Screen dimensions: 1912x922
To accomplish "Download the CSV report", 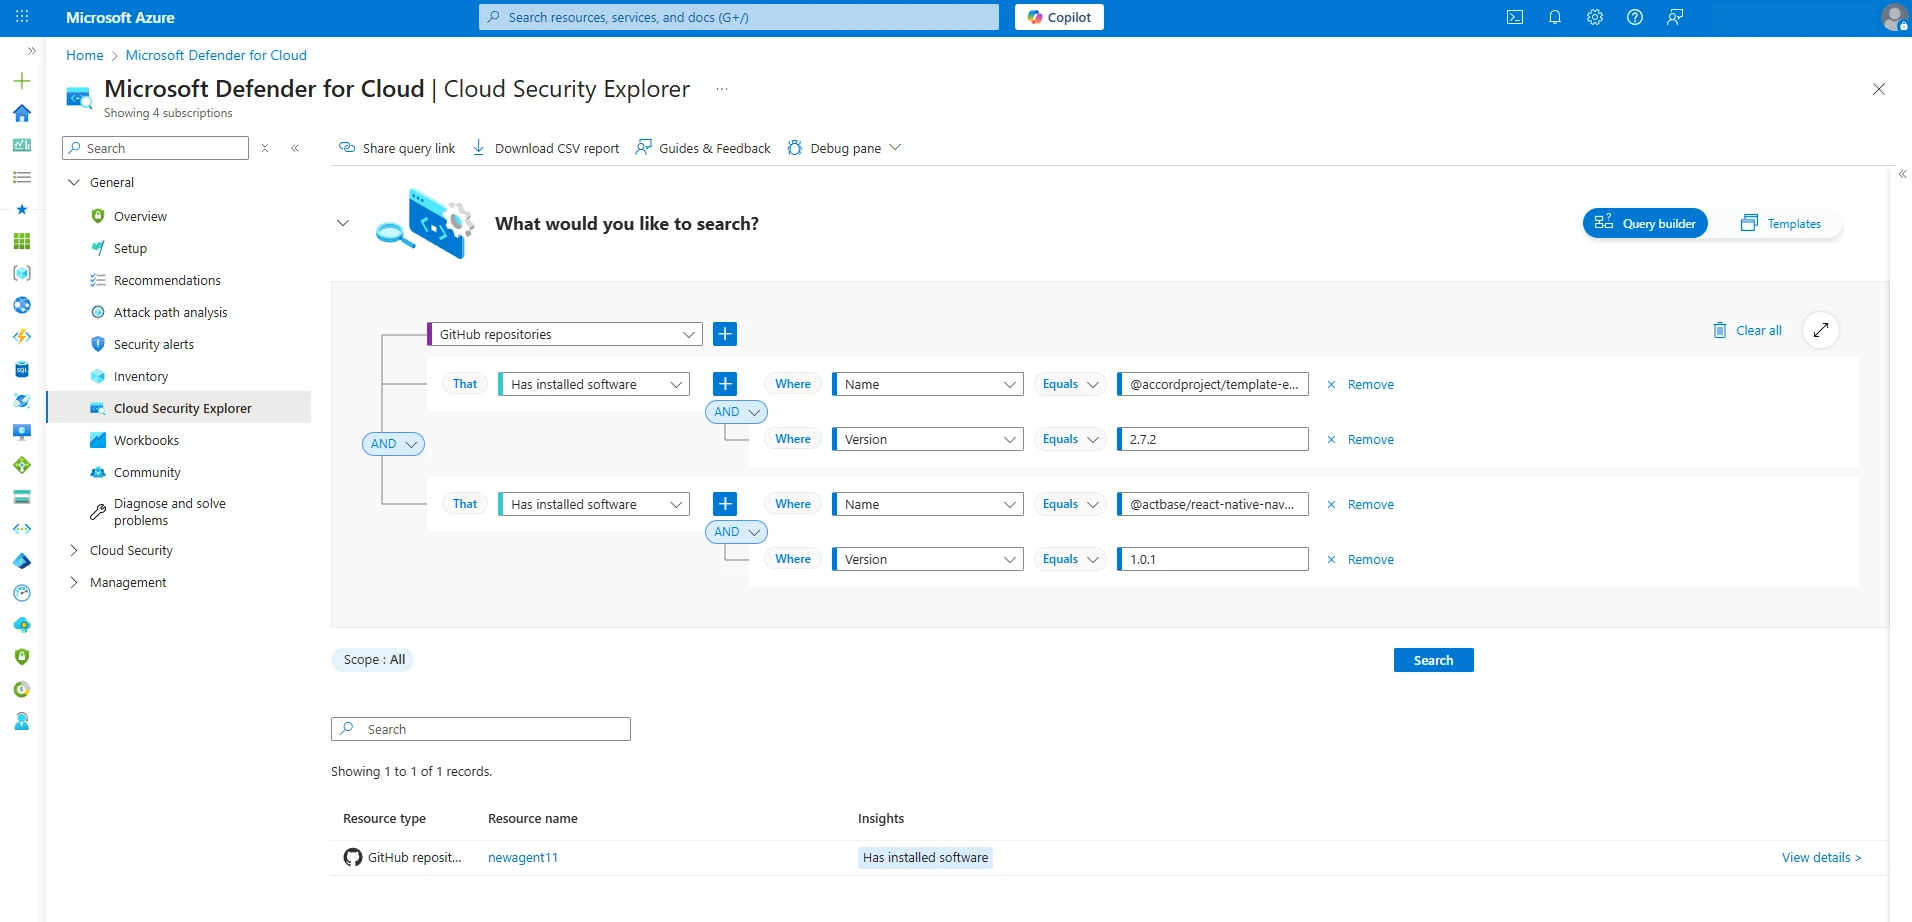I will tap(545, 148).
